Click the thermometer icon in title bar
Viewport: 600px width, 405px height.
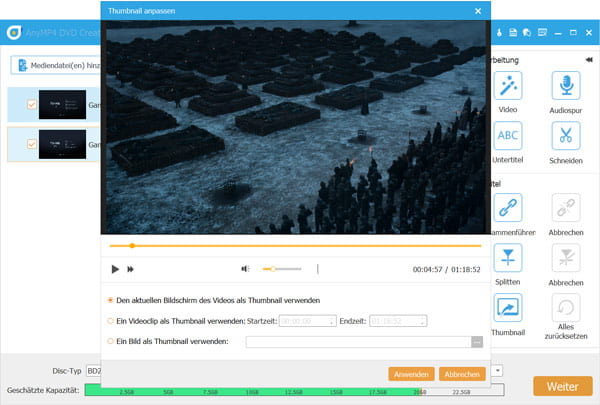pos(499,33)
